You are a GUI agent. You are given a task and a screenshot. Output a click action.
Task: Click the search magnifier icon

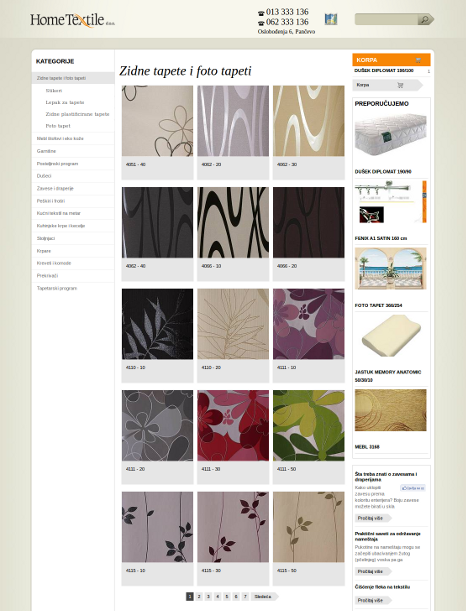pos(425,19)
